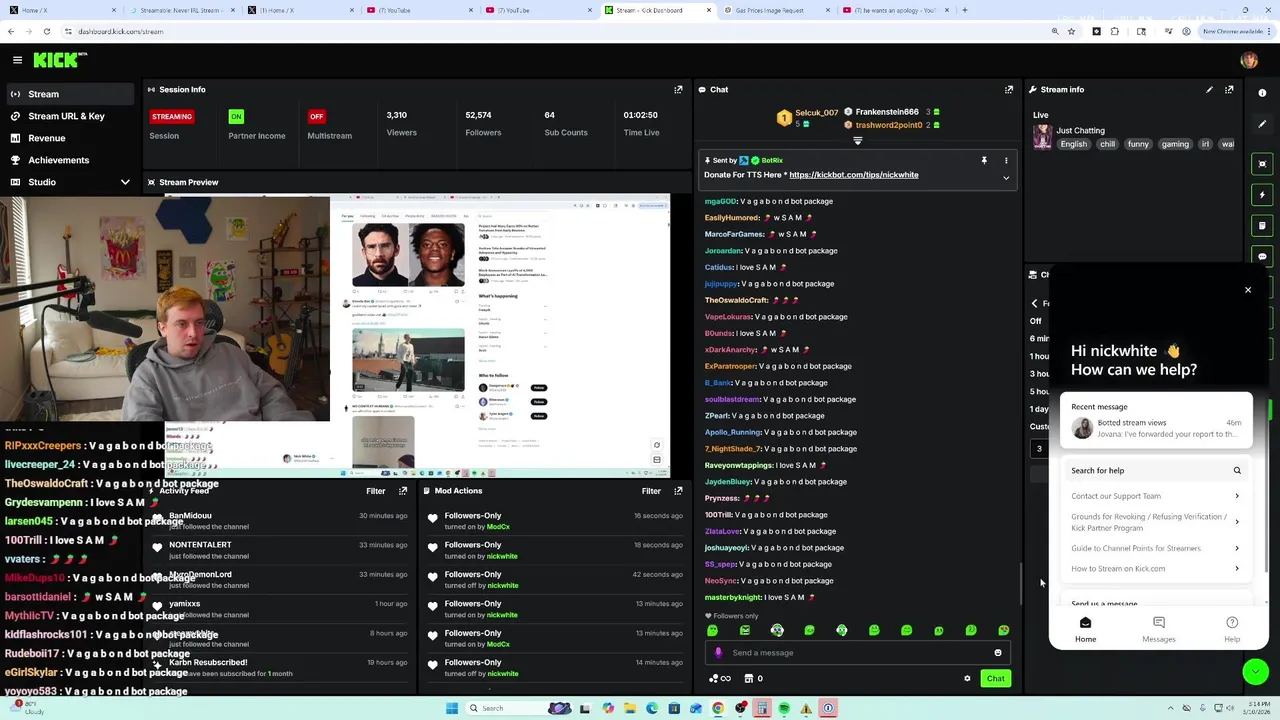Click the Send a message input
Image resolution: width=1280 pixels, height=720 pixels.
click(856, 653)
